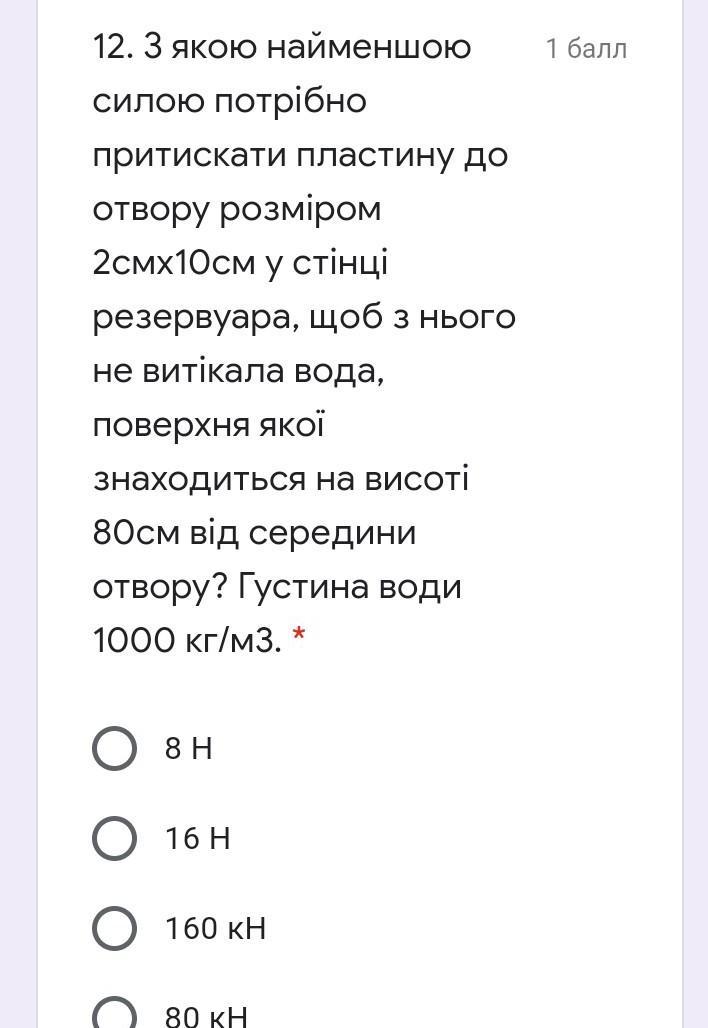Click the line "80см від середини"
708x1028 pixels.
pyautogui.click(x=254, y=532)
